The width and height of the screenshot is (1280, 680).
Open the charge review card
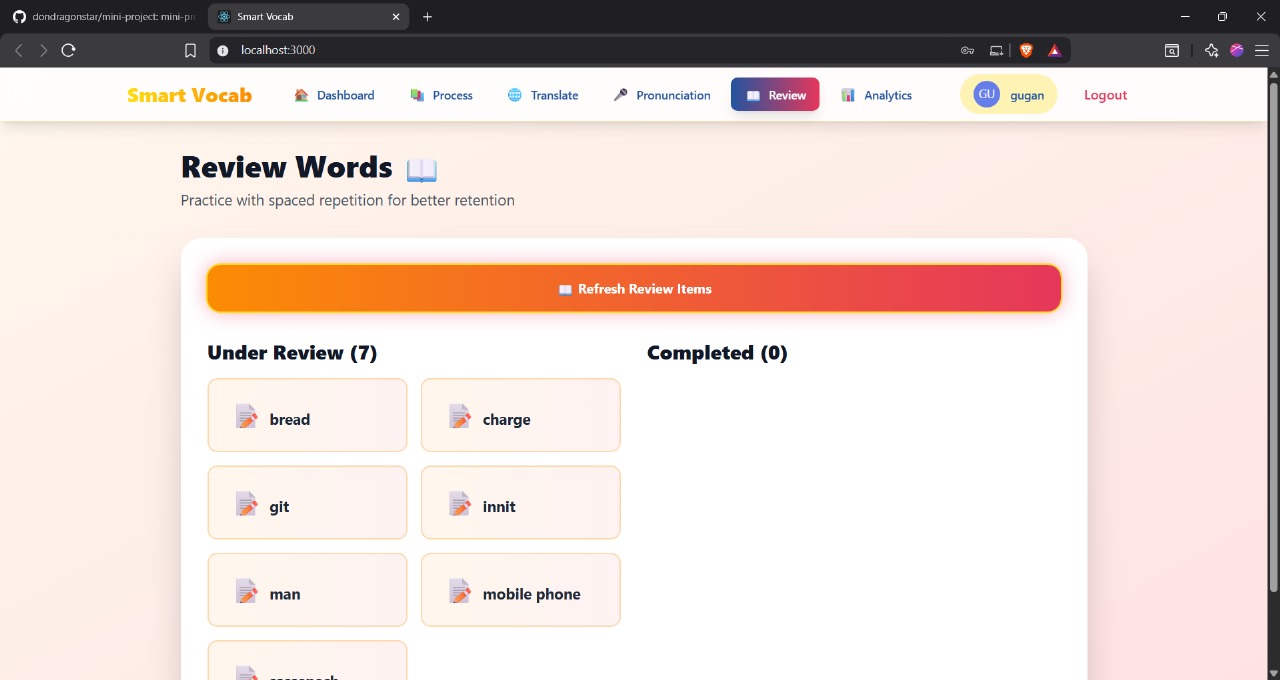[x=520, y=415]
